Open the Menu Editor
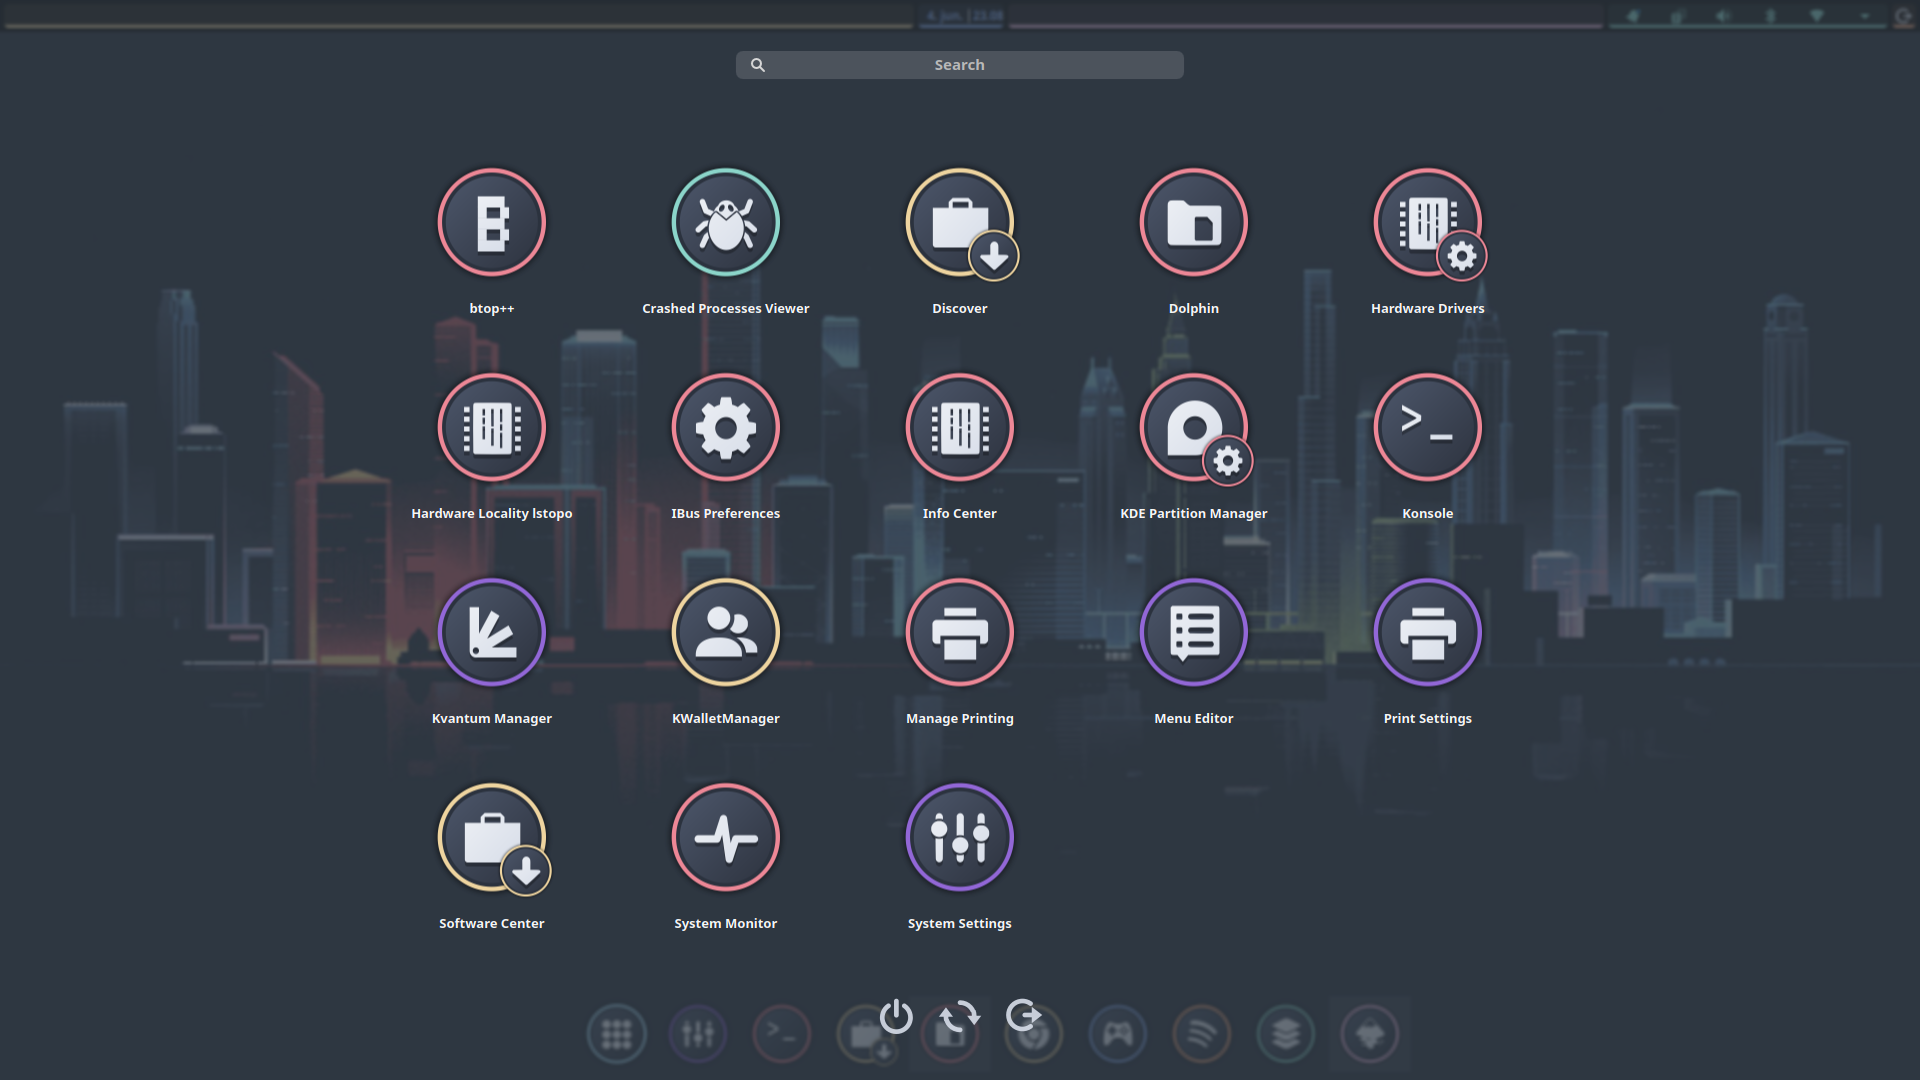The height and width of the screenshot is (1080, 1920). coord(1193,633)
